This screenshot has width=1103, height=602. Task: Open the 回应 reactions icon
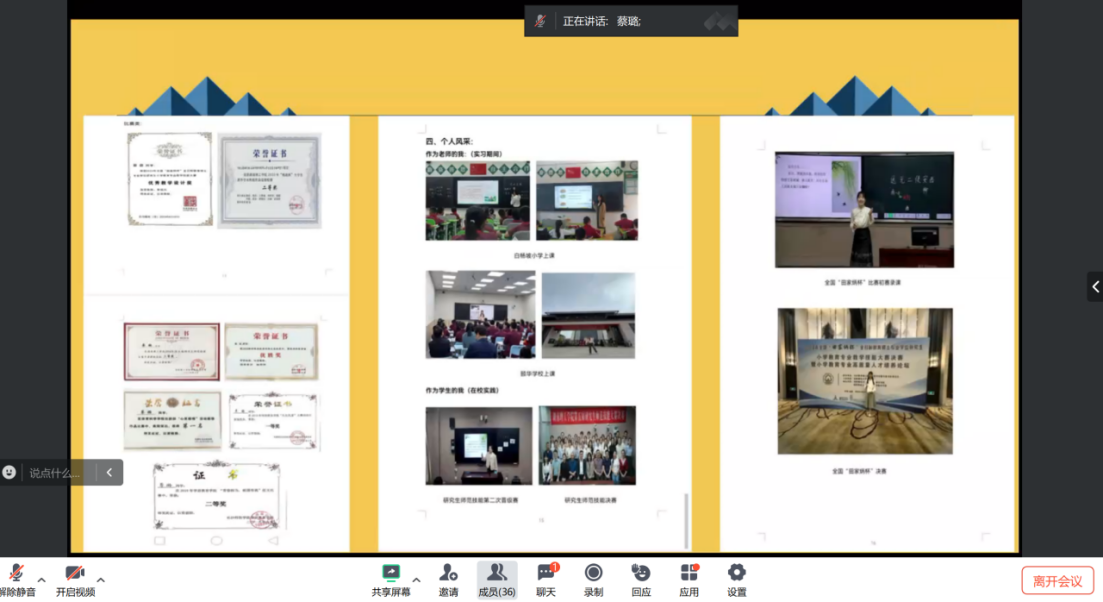click(641, 573)
